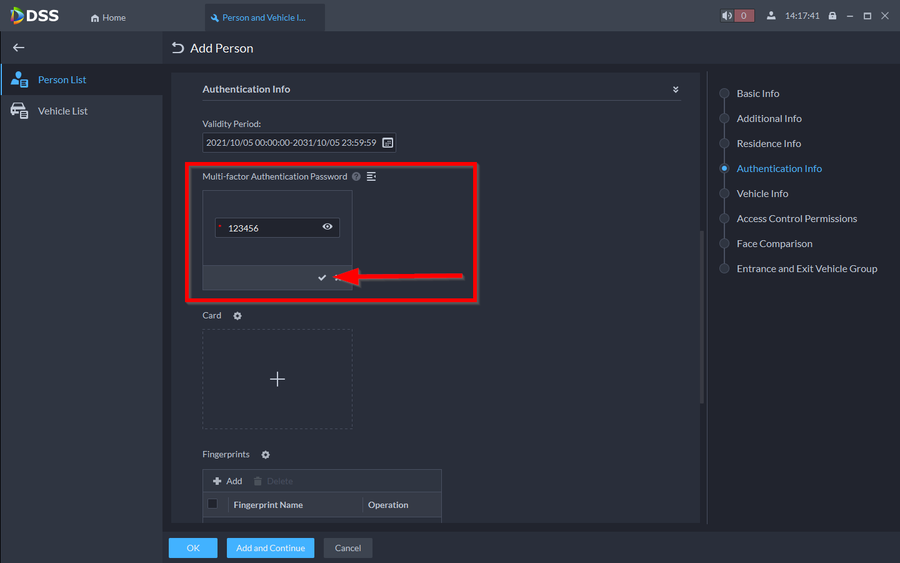Jump to Residence Info step
The width and height of the screenshot is (900, 563).
coord(769,143)
